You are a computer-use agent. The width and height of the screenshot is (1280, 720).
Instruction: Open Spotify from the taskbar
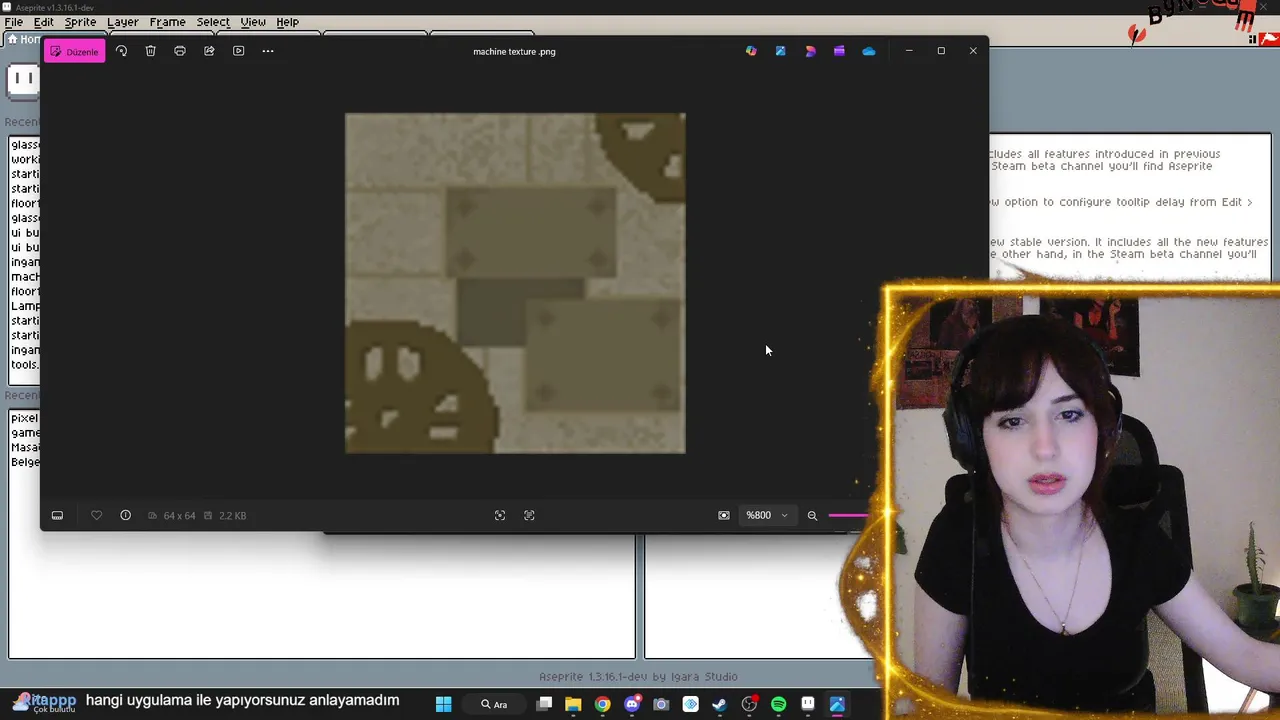pos(779,704)
